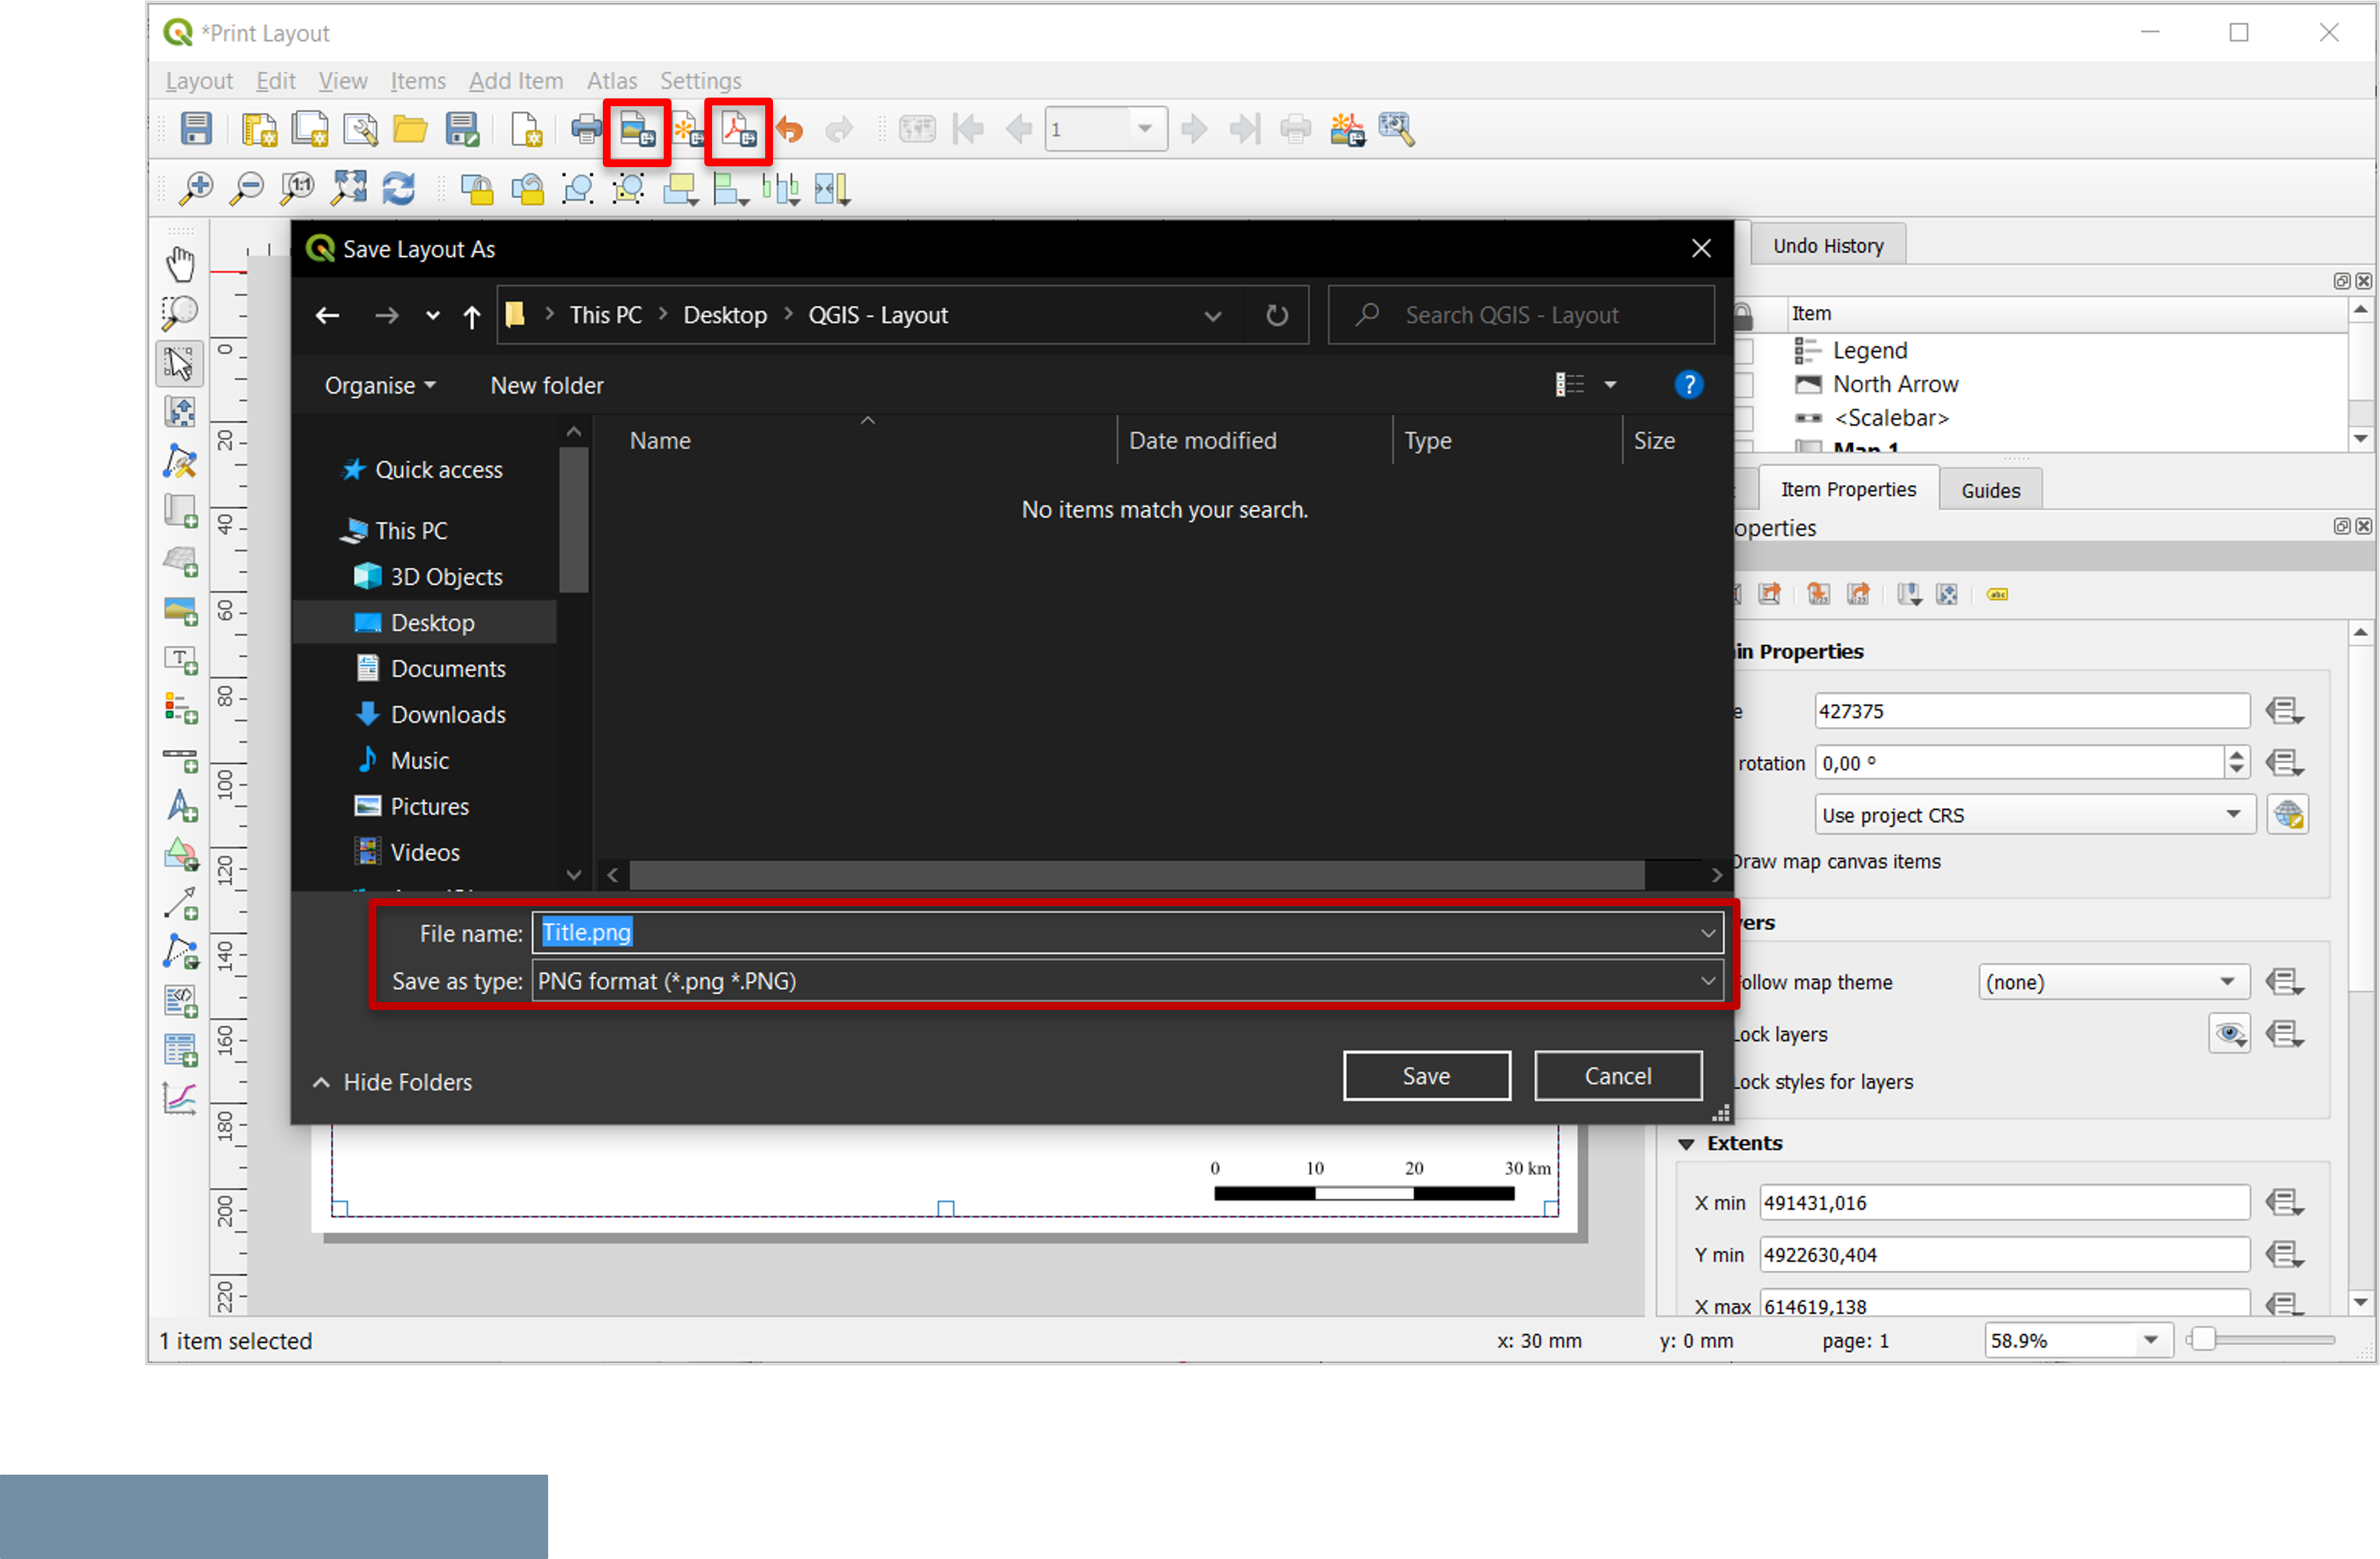Collapse the Extents section triangle
This screenshot has width=2380, height=1559.
click(1686, 1143)
